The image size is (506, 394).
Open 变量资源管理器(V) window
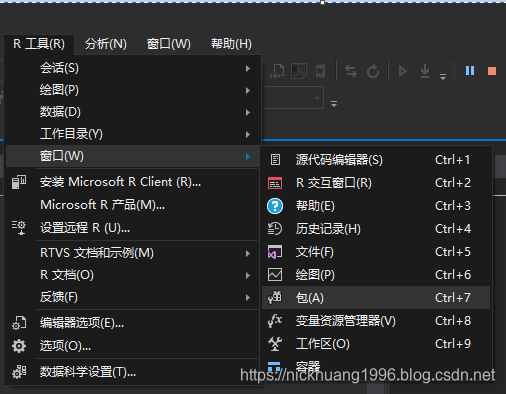[376, 321]
